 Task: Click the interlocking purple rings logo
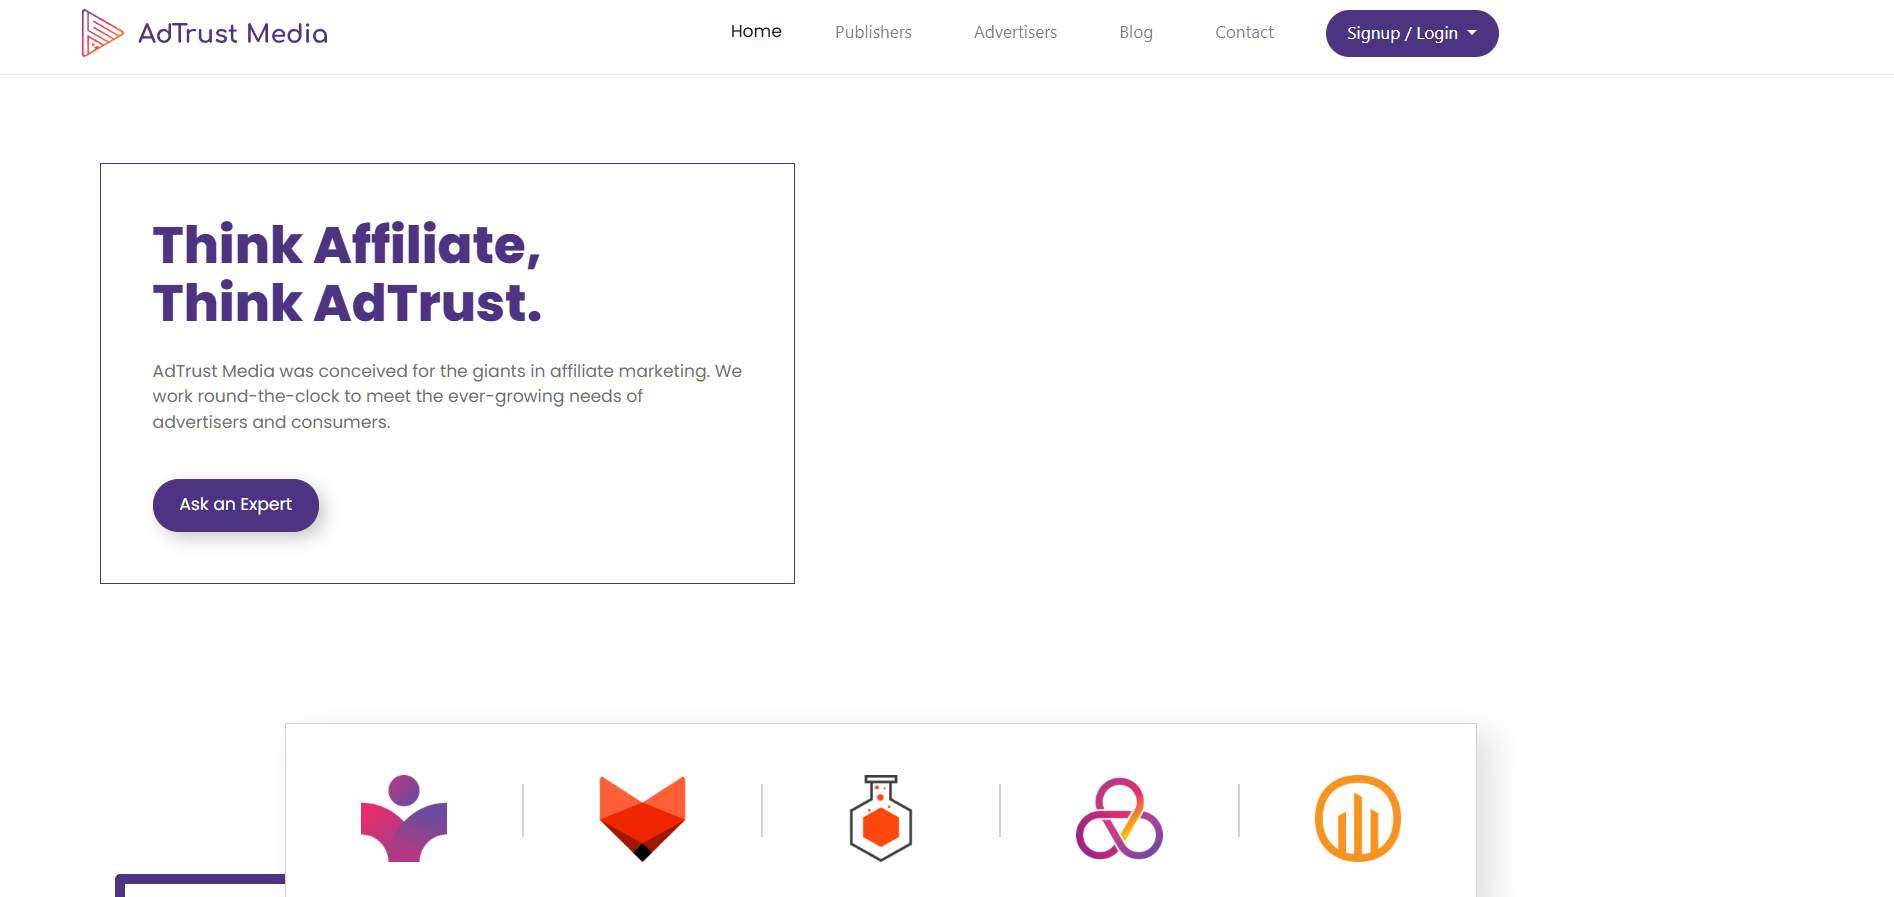point(1119,818)
